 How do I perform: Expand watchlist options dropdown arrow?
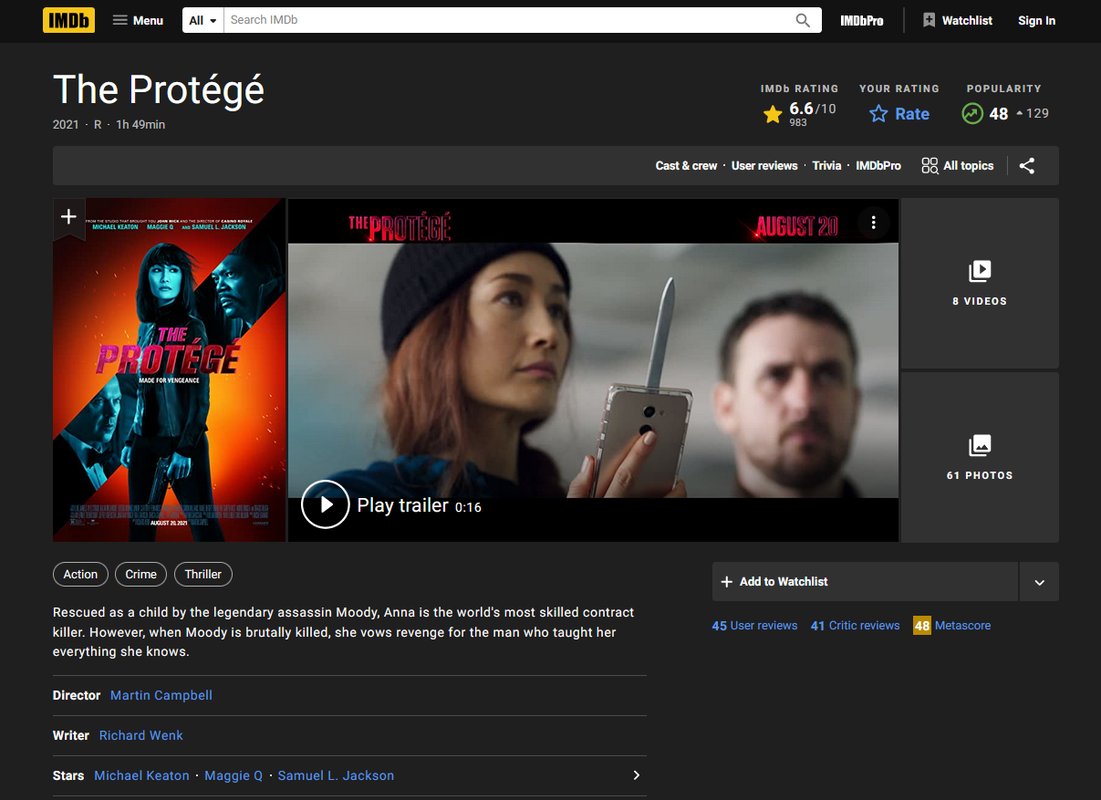click(1039, 582)
